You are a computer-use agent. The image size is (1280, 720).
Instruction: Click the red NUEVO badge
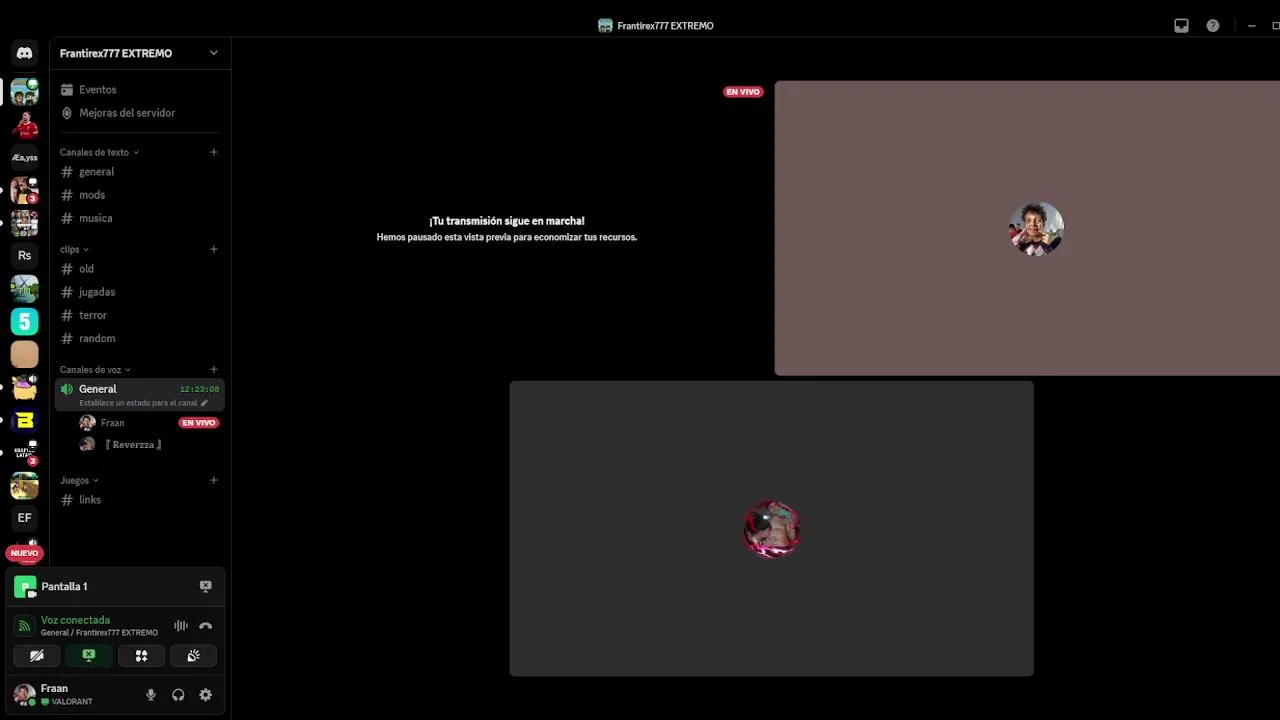coord(24,553)
